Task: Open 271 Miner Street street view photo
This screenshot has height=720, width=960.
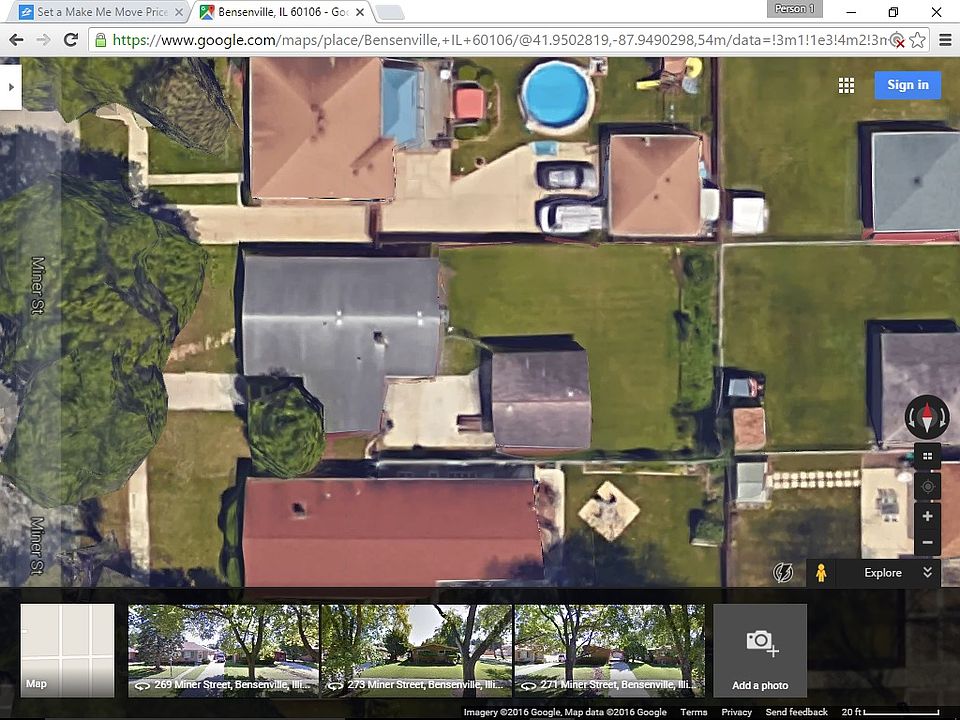Action: [610, 650]
